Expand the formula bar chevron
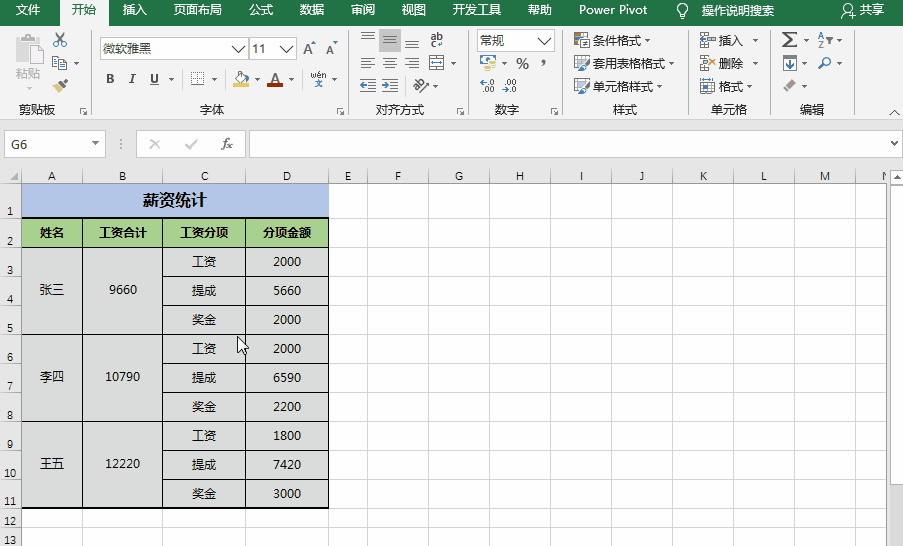This screenshot has height=546, width=903. point(894,143)
